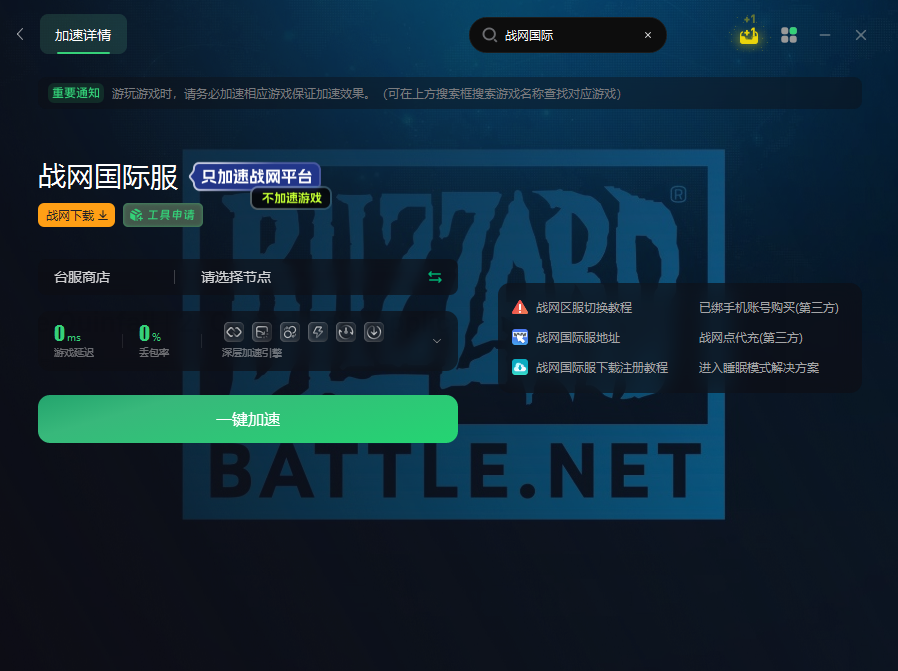
Task: Toggle the lightning bolt engine icon
Action: (318, 331)
